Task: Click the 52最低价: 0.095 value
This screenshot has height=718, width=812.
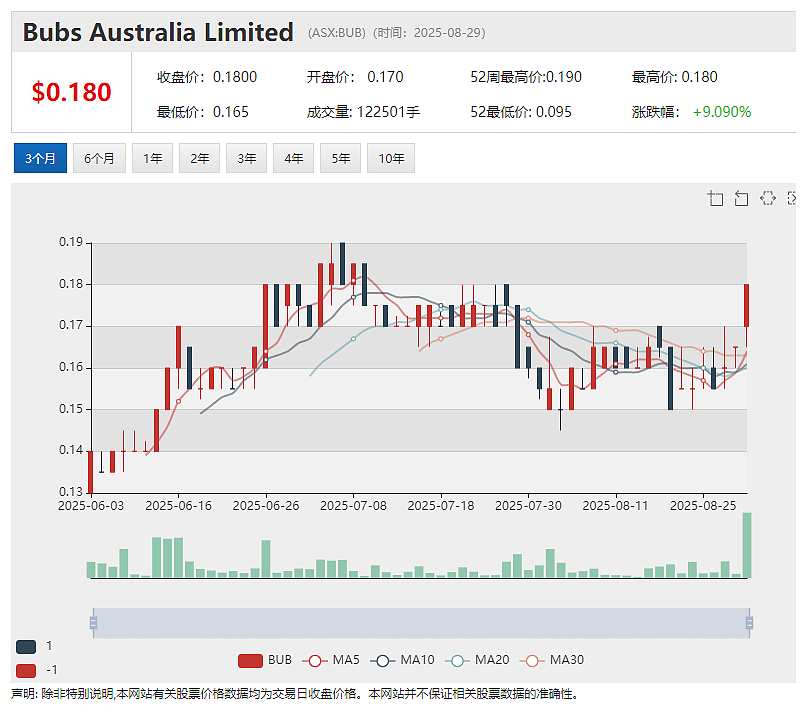Action: 520,112
